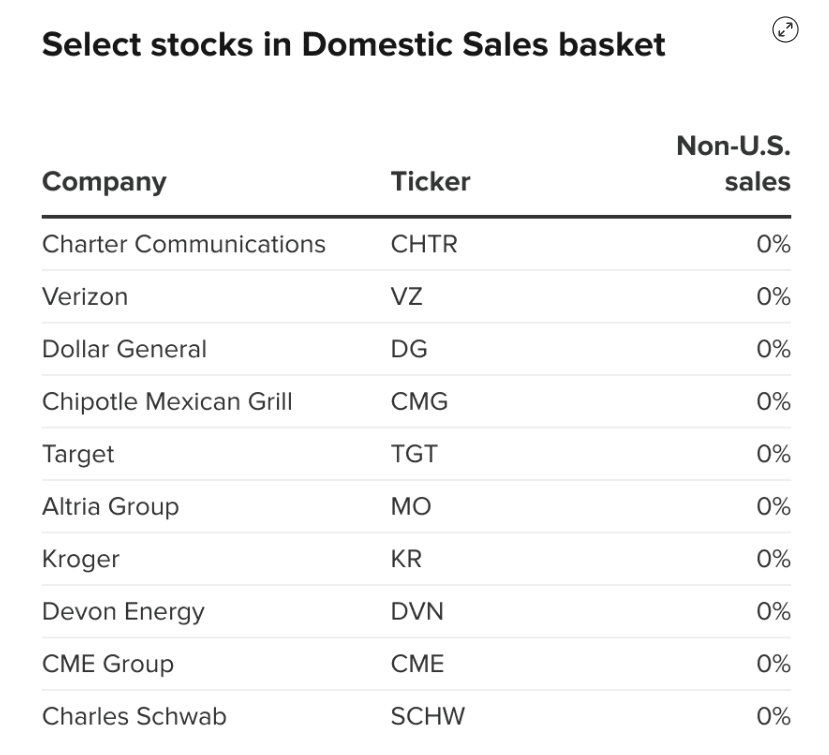The image size is (829, 755).
Task: Click the DG ticker symbol
Action: [x=409, y=349]
